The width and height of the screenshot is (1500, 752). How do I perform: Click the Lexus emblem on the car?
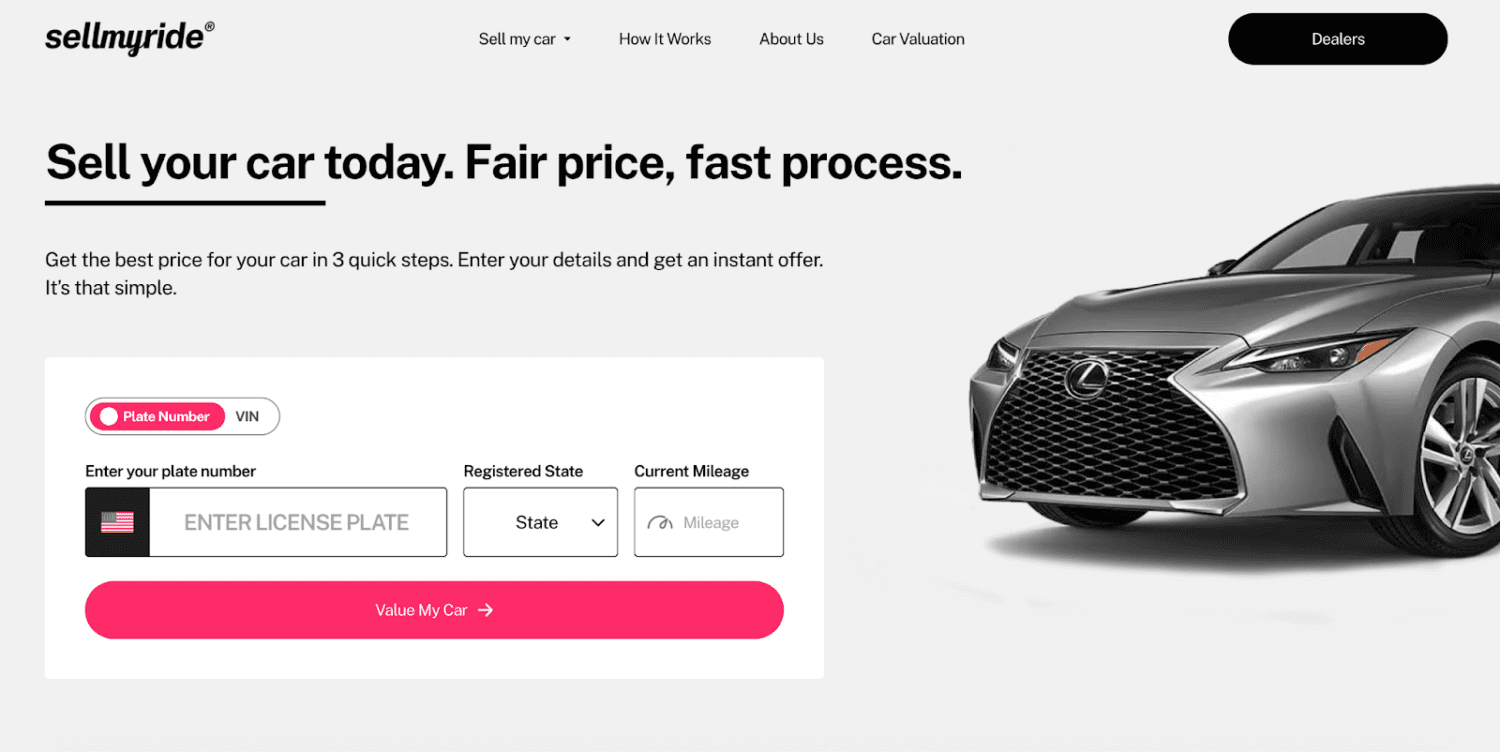tap(1084, 379)
